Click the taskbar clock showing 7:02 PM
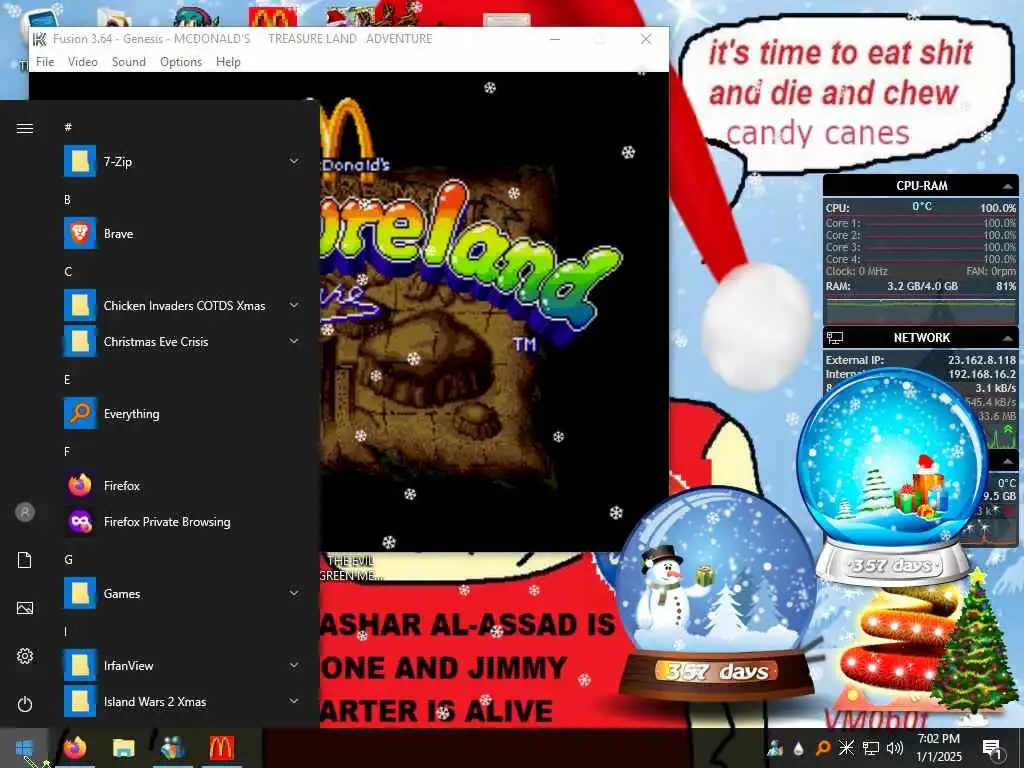1024x768 pixels. click(939, 748)
